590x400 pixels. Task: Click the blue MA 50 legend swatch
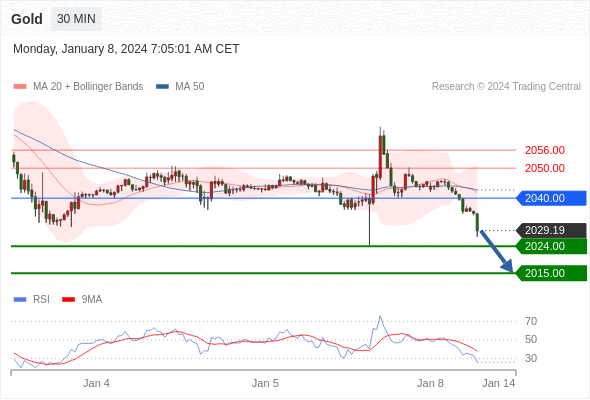[162, 87]
